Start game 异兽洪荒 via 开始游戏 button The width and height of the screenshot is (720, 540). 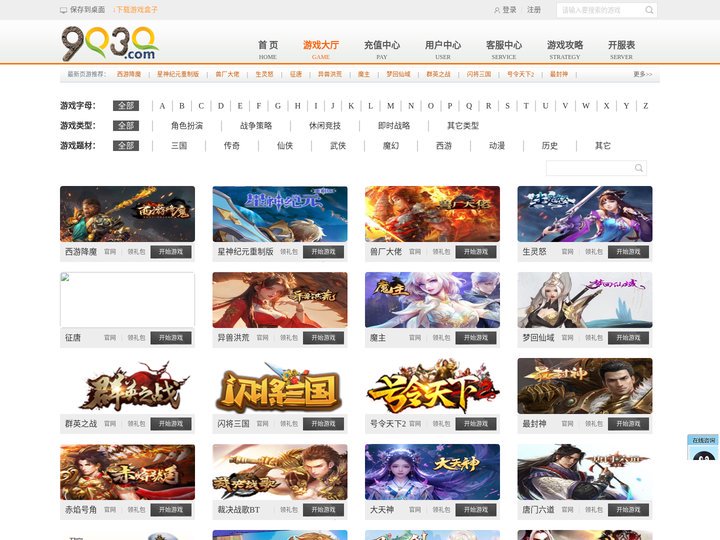323,338
